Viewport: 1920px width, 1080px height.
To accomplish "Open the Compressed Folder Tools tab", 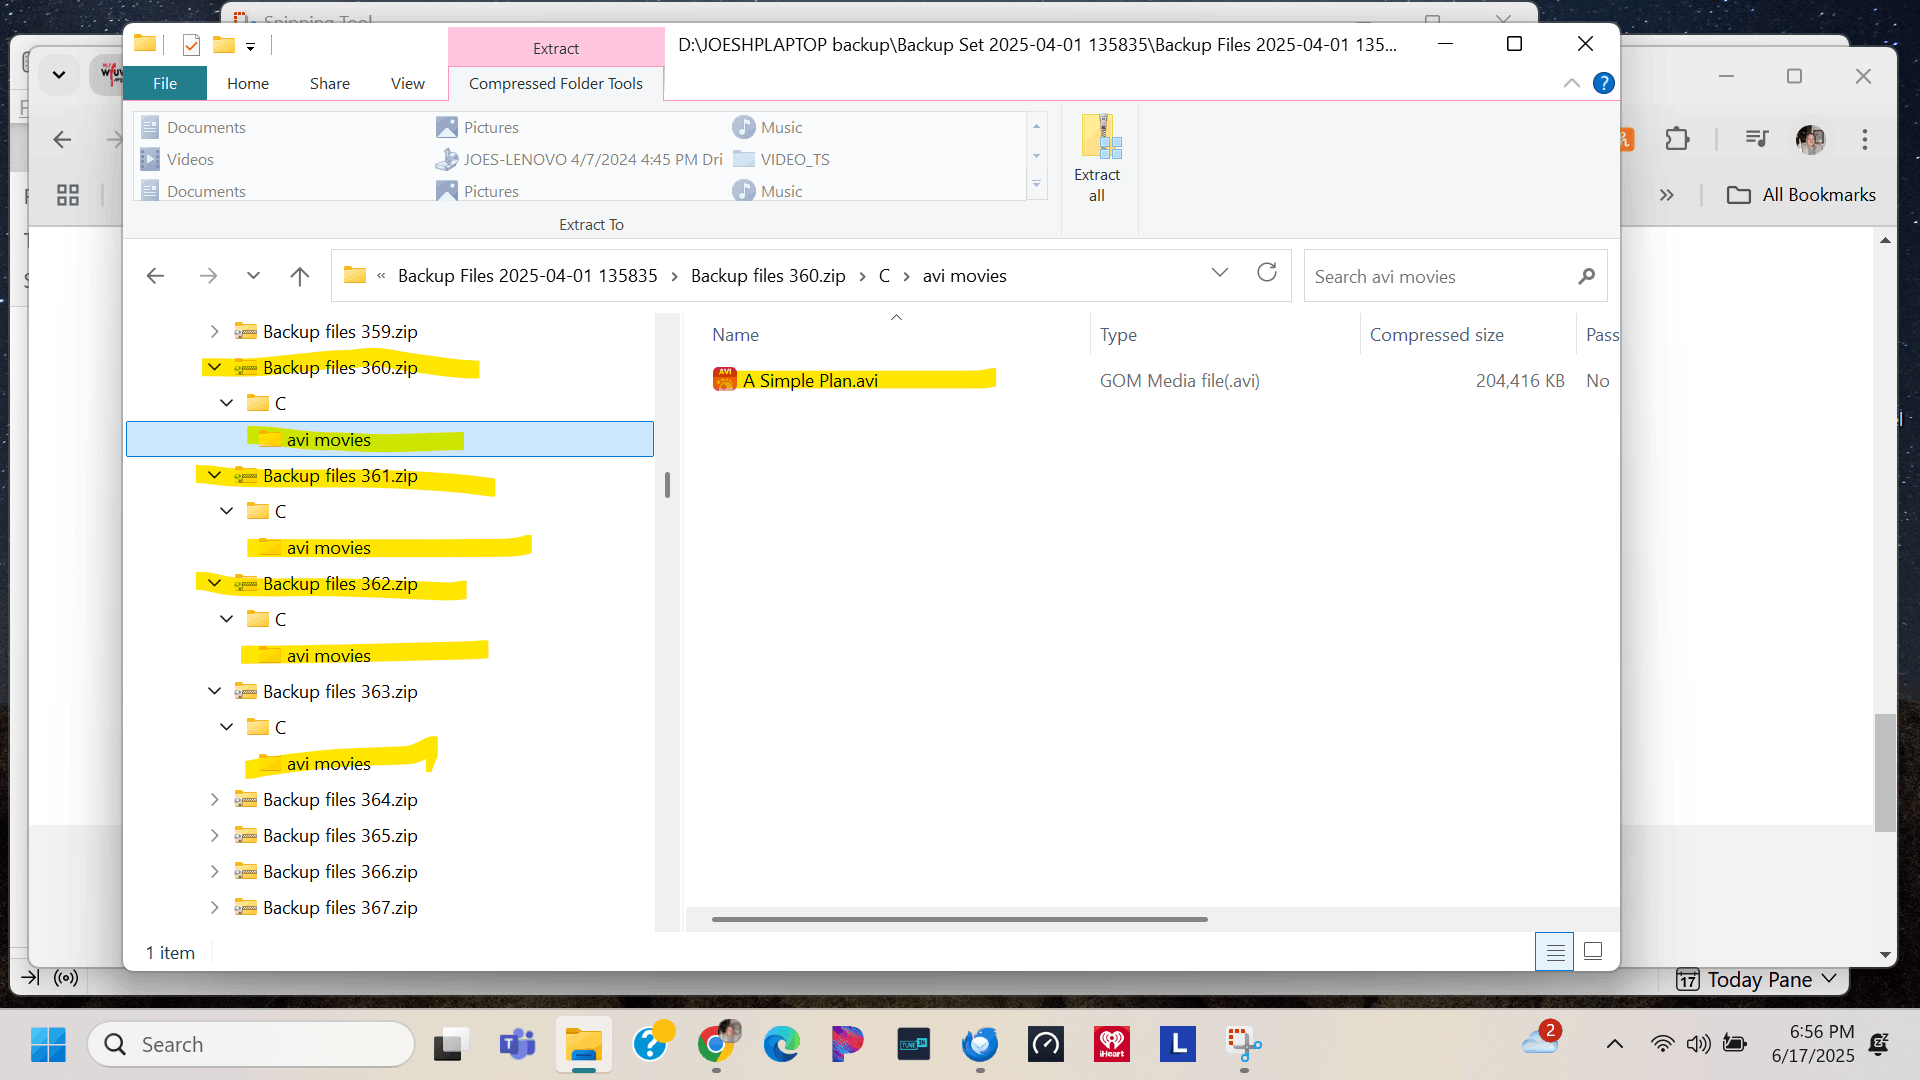I will [x=555, y=83].
